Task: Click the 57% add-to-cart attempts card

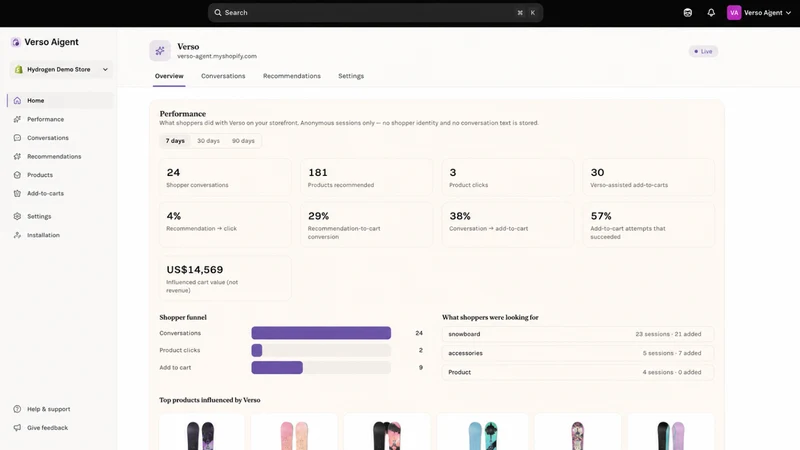Action: point(648,225)
